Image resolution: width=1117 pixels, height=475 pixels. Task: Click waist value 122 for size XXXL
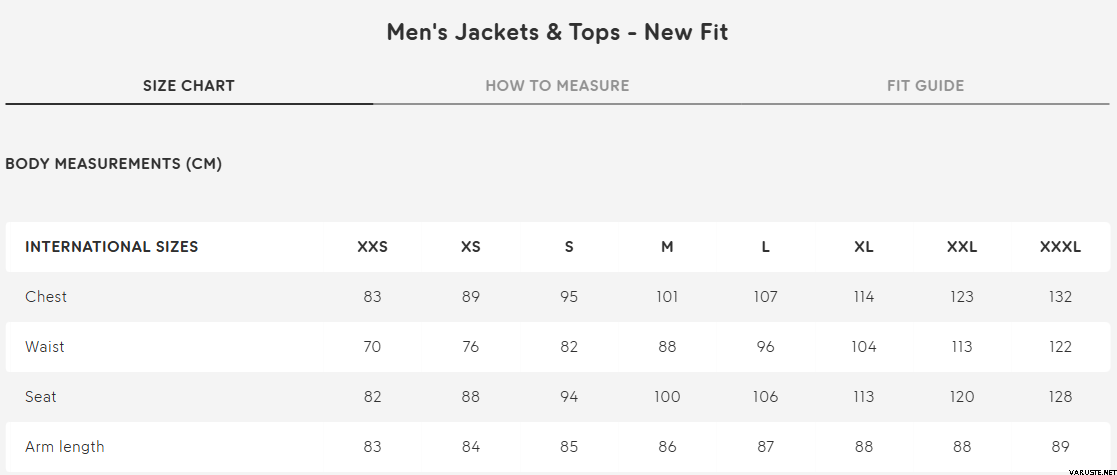pos(1060,347)
